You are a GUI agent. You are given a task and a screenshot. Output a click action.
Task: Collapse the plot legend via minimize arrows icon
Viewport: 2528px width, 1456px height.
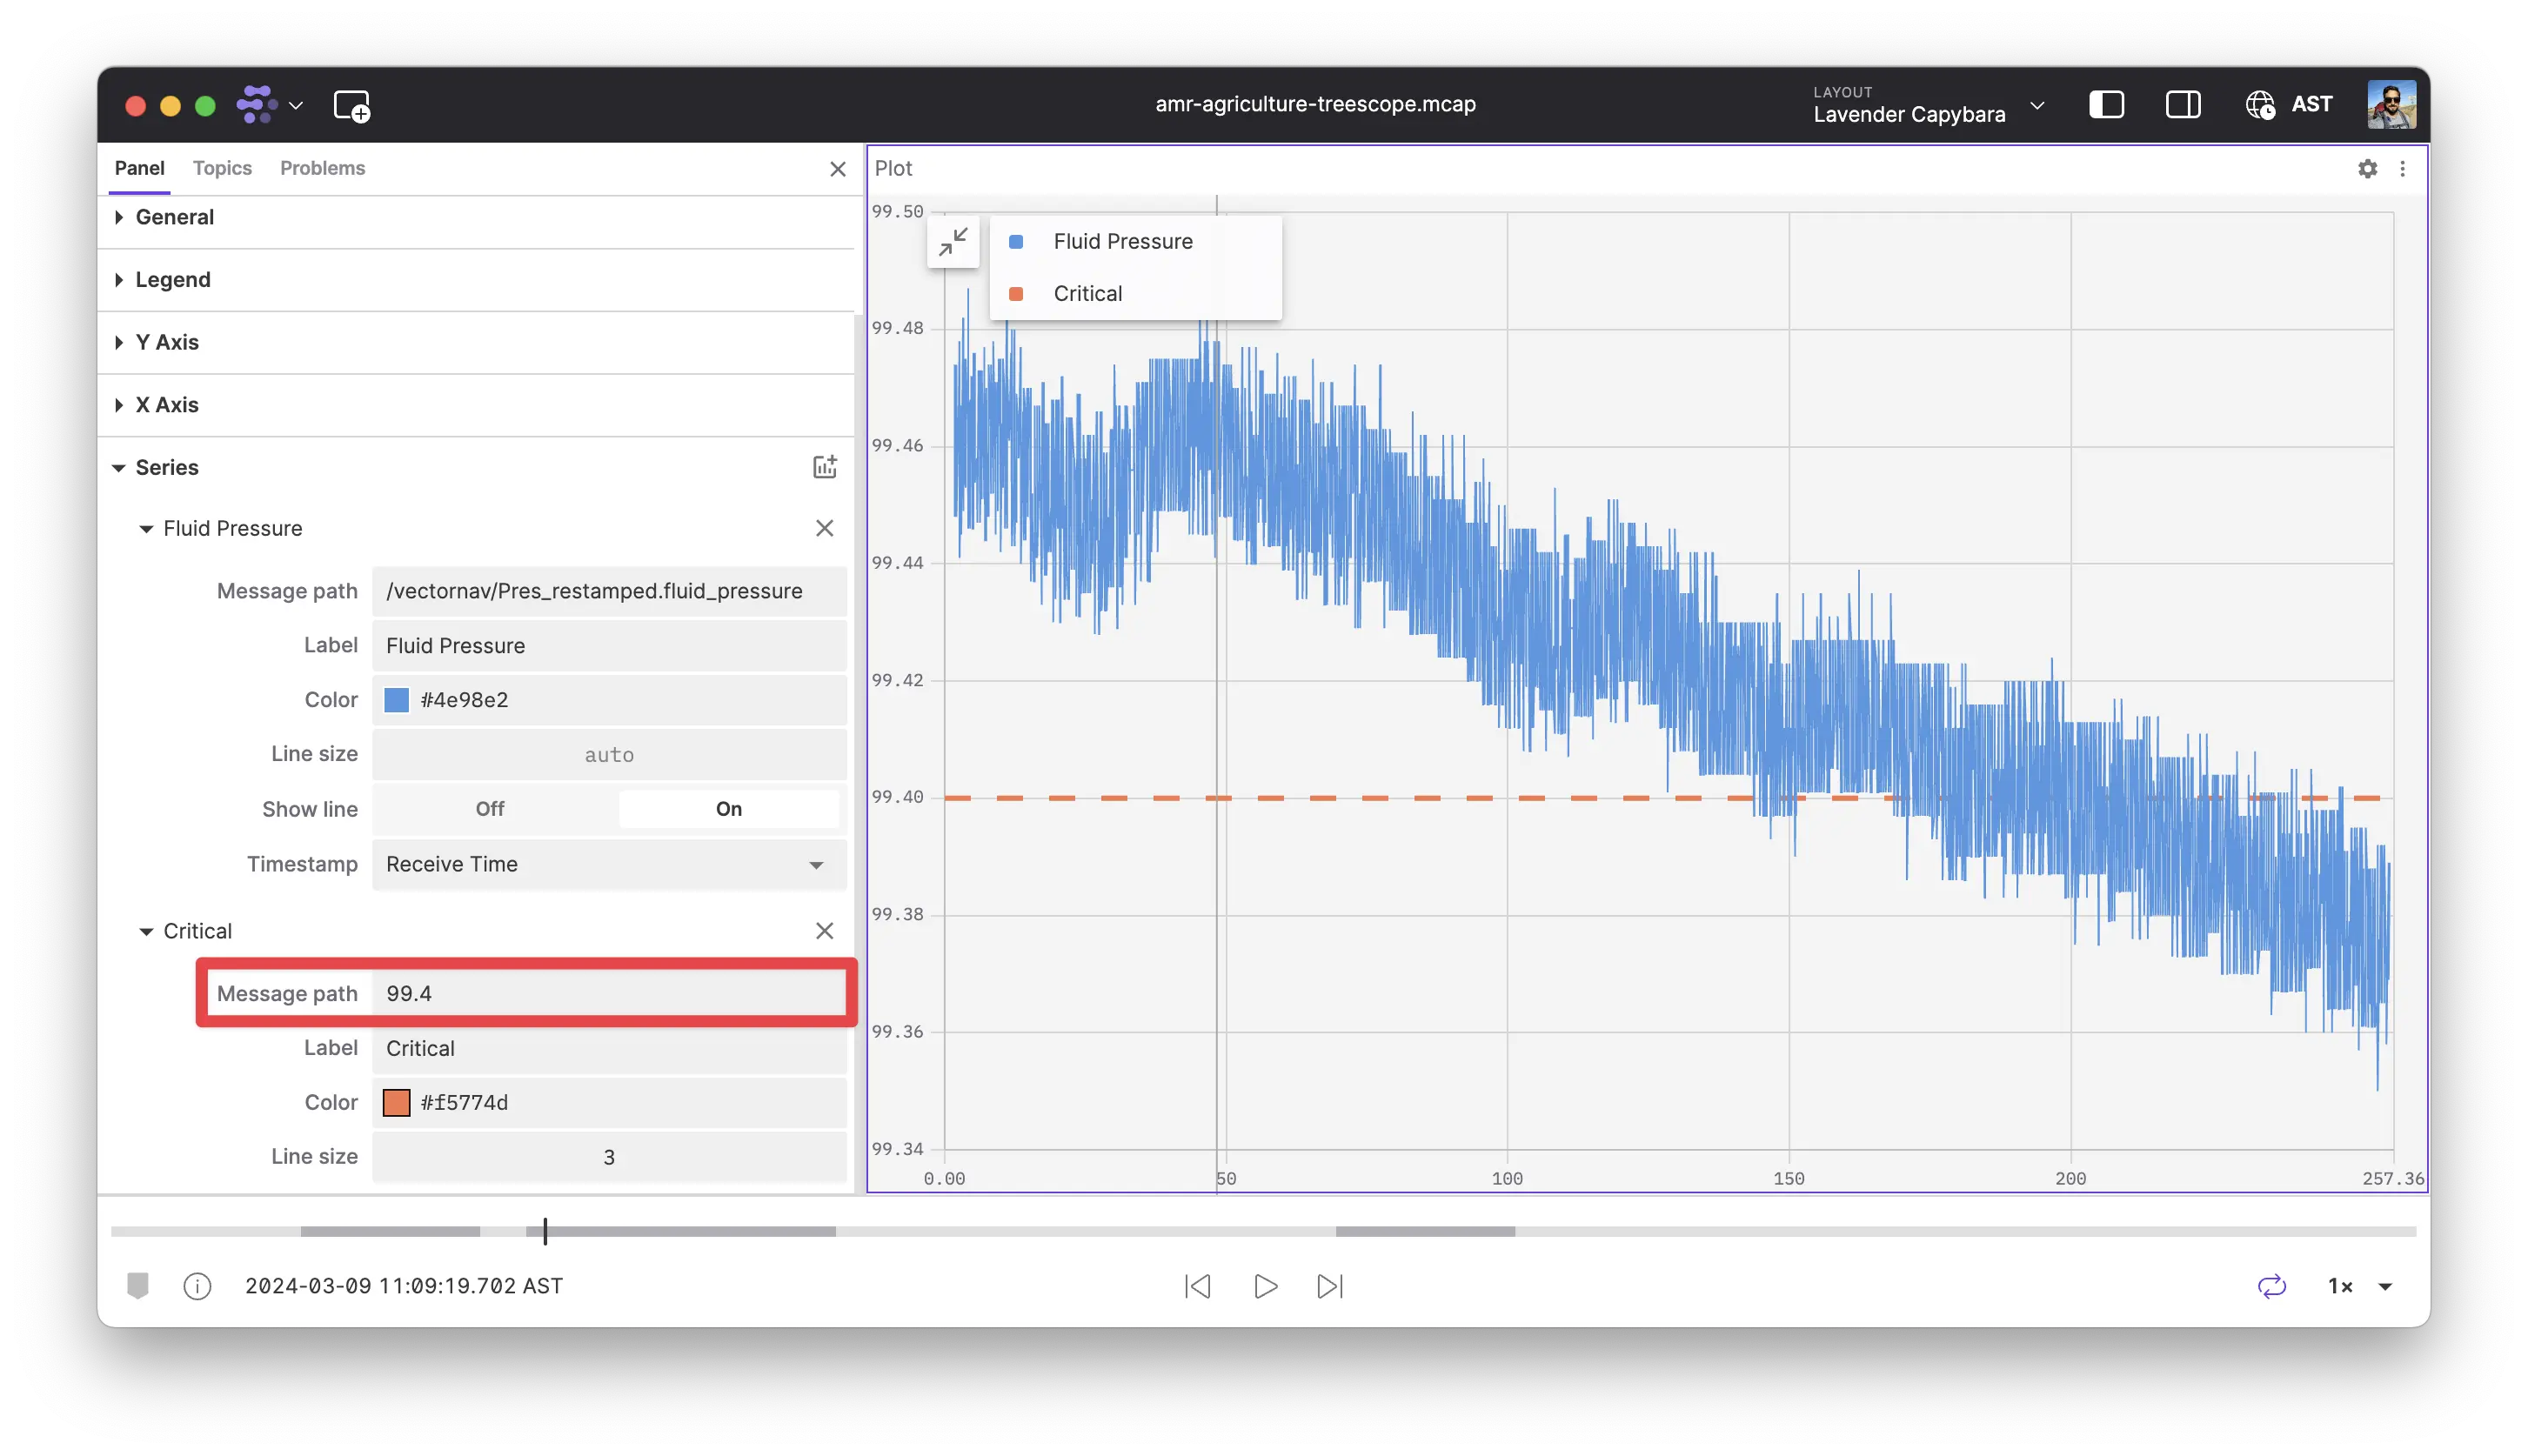[x=953, y=242]
